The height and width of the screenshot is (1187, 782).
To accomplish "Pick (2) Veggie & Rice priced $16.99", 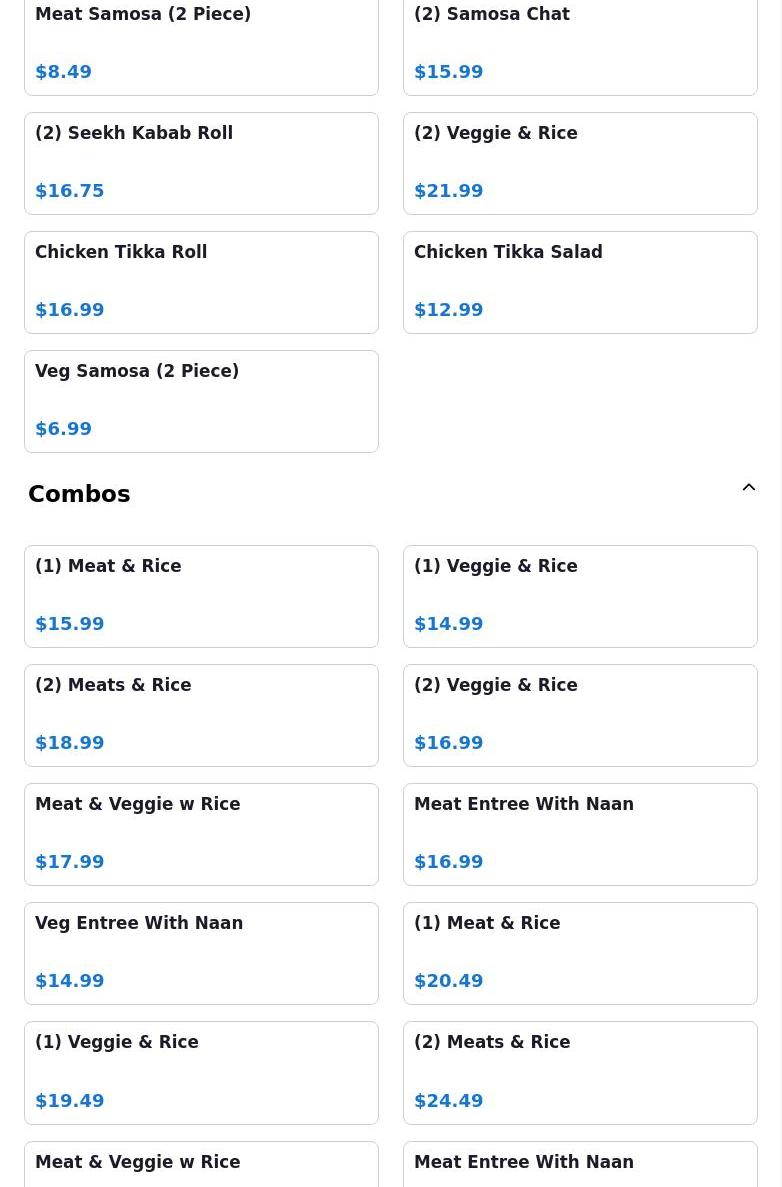I will pos(580,715).
